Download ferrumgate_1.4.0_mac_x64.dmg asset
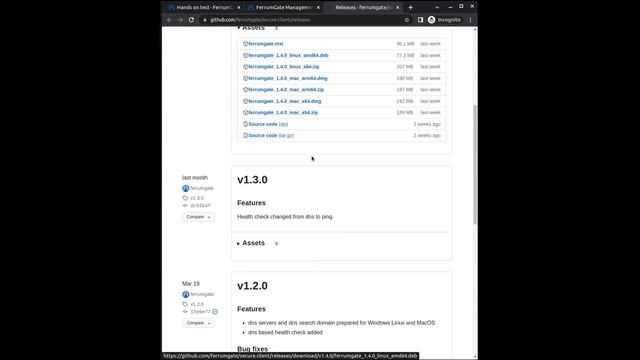Screen dimensions: 640x360 pos(284,101)
